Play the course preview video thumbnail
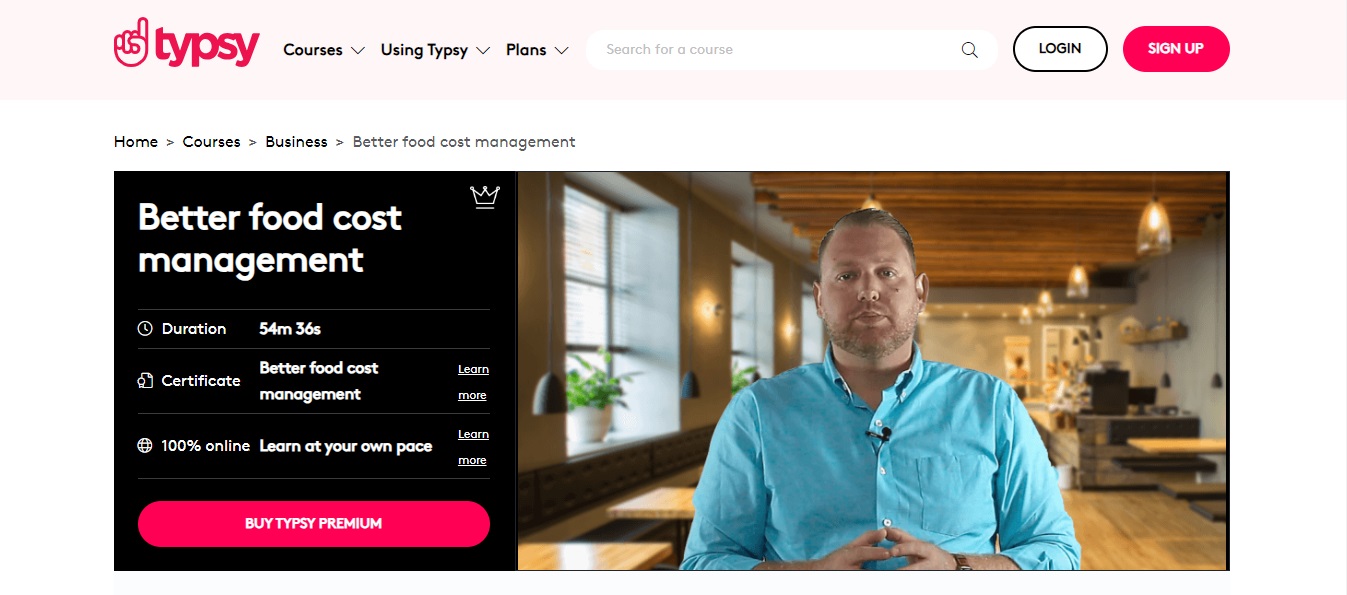 click(873, 371)
